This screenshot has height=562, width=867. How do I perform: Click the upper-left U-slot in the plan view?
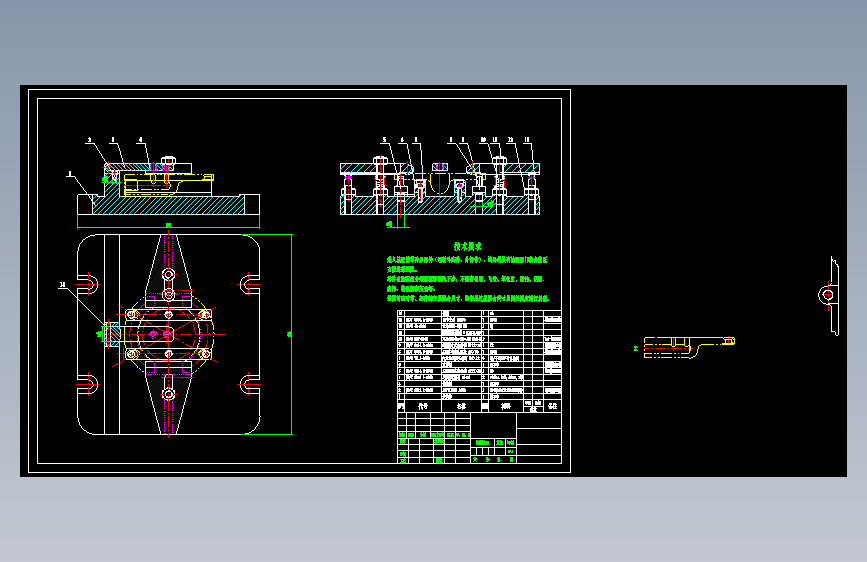point(88,285)
